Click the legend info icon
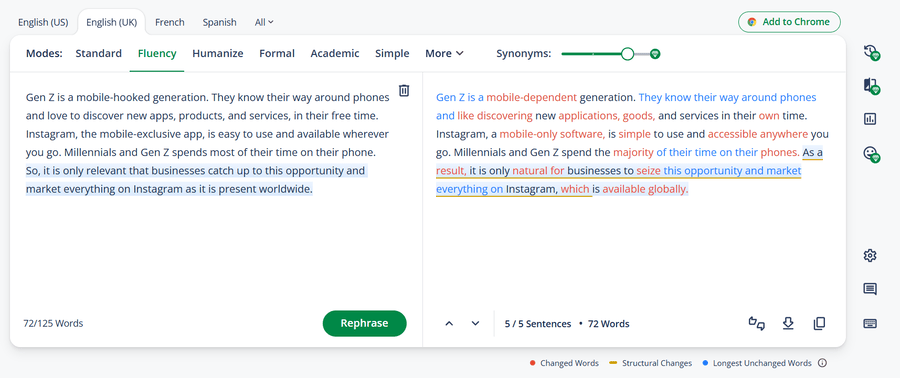Image resolution: width=900 pixels, height=378 pixels. [x=822, y=363]
